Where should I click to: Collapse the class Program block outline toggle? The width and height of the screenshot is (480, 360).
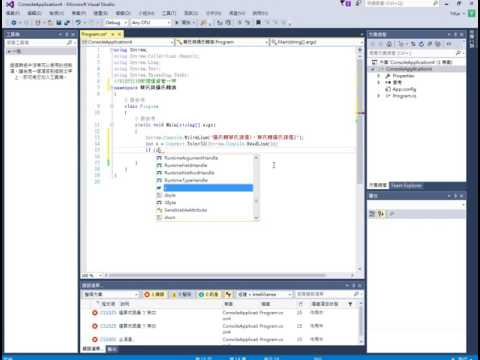pos(112,106)
